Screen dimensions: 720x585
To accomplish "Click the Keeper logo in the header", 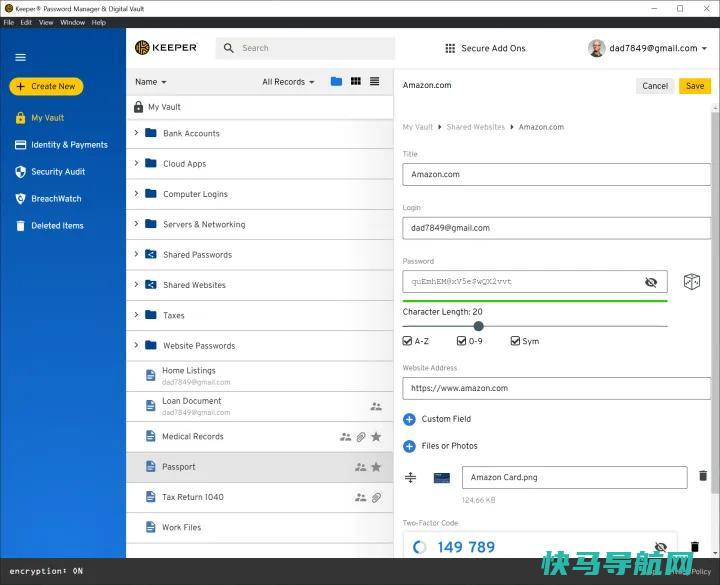I will click(x=166, y=47).
